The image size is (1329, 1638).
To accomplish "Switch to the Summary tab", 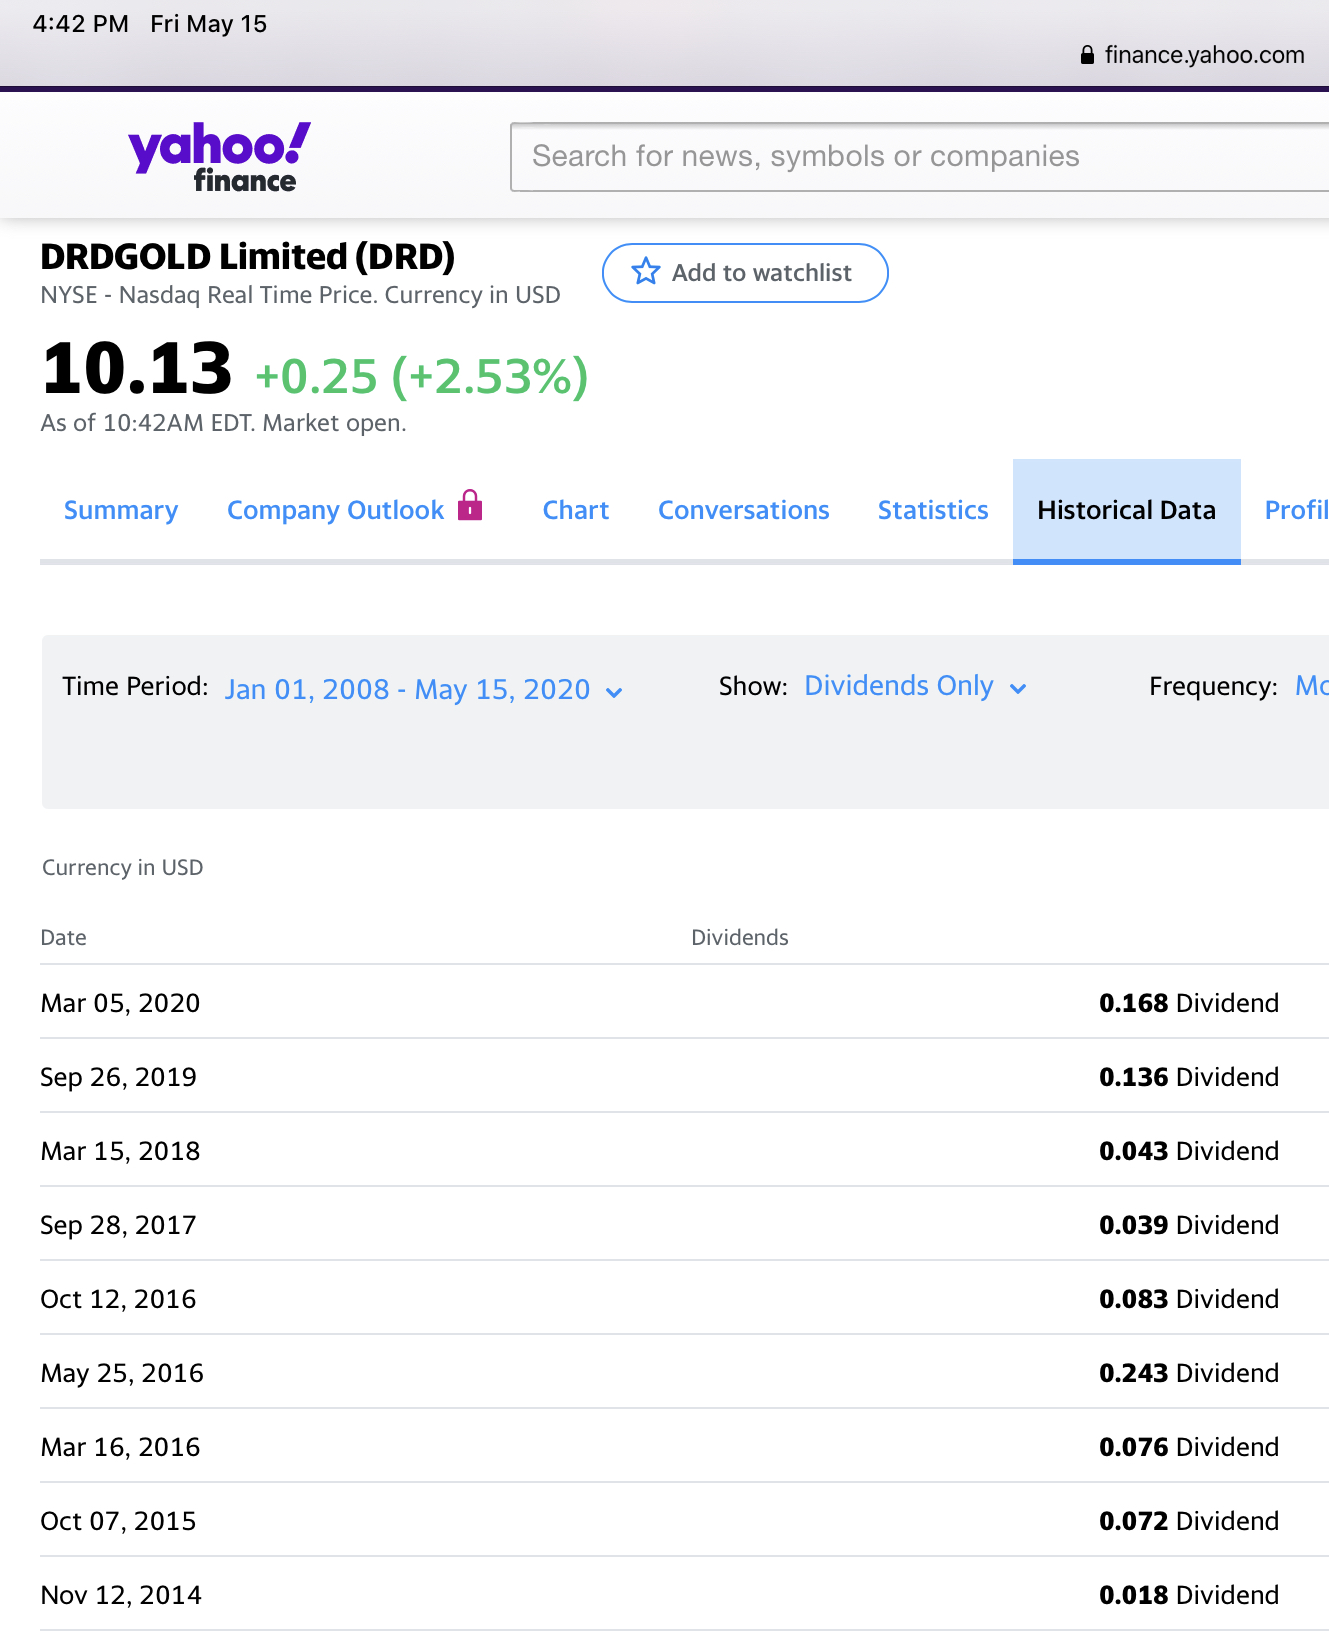I will pos(121,510).
